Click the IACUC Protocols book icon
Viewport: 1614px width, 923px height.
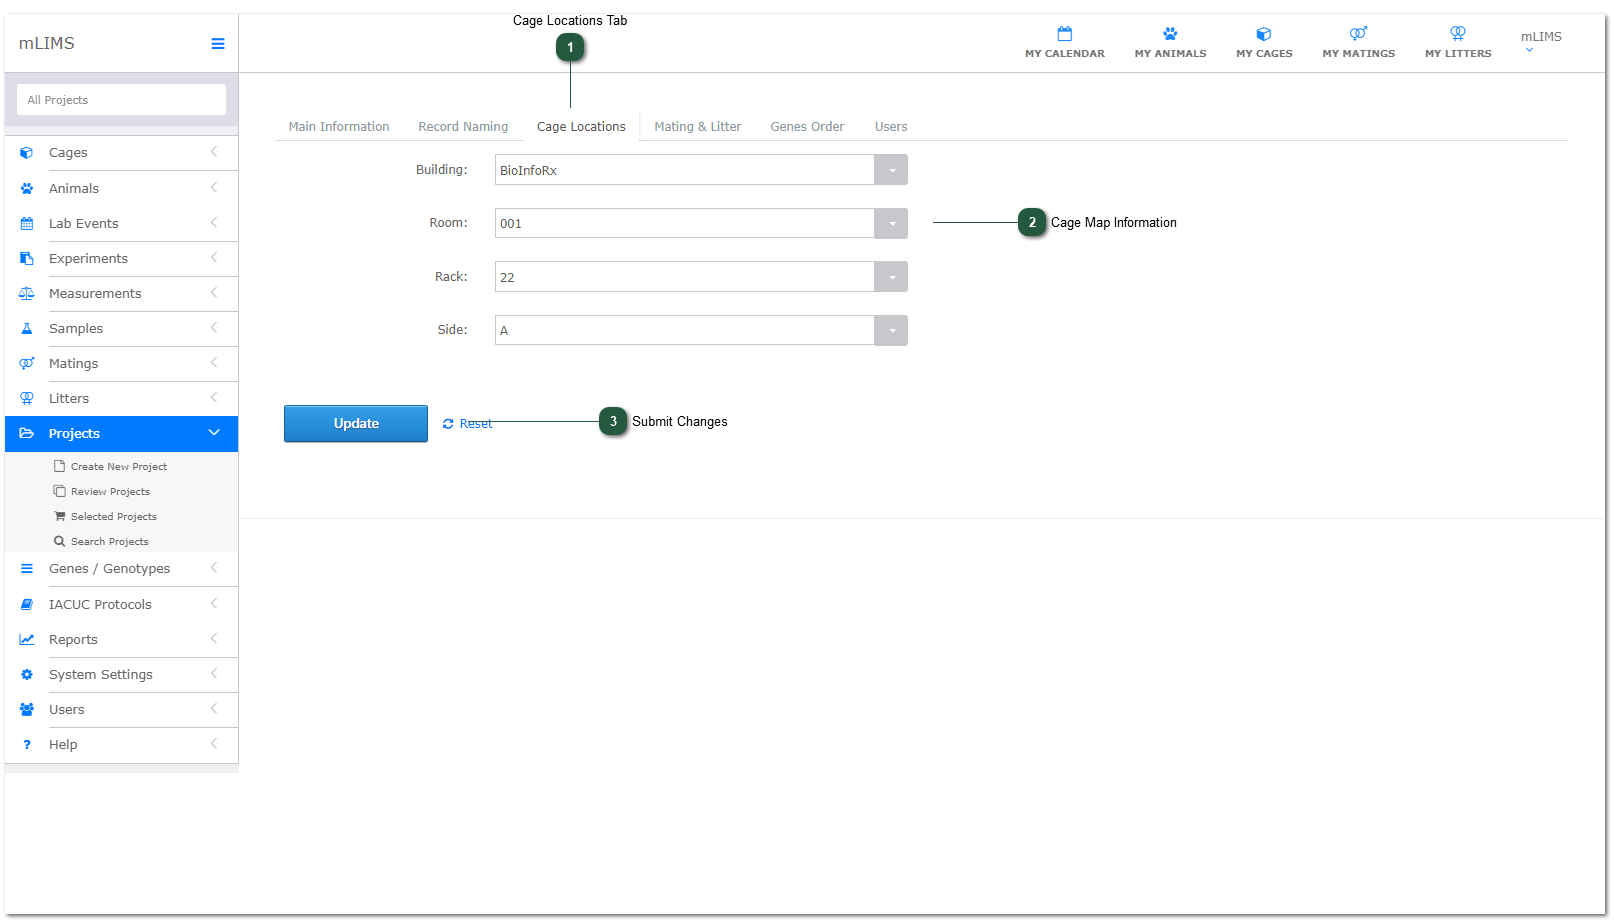pos(27,604)
